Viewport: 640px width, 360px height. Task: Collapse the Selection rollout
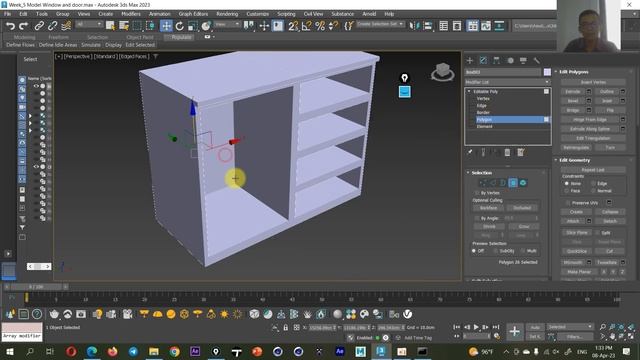point(468,173)
